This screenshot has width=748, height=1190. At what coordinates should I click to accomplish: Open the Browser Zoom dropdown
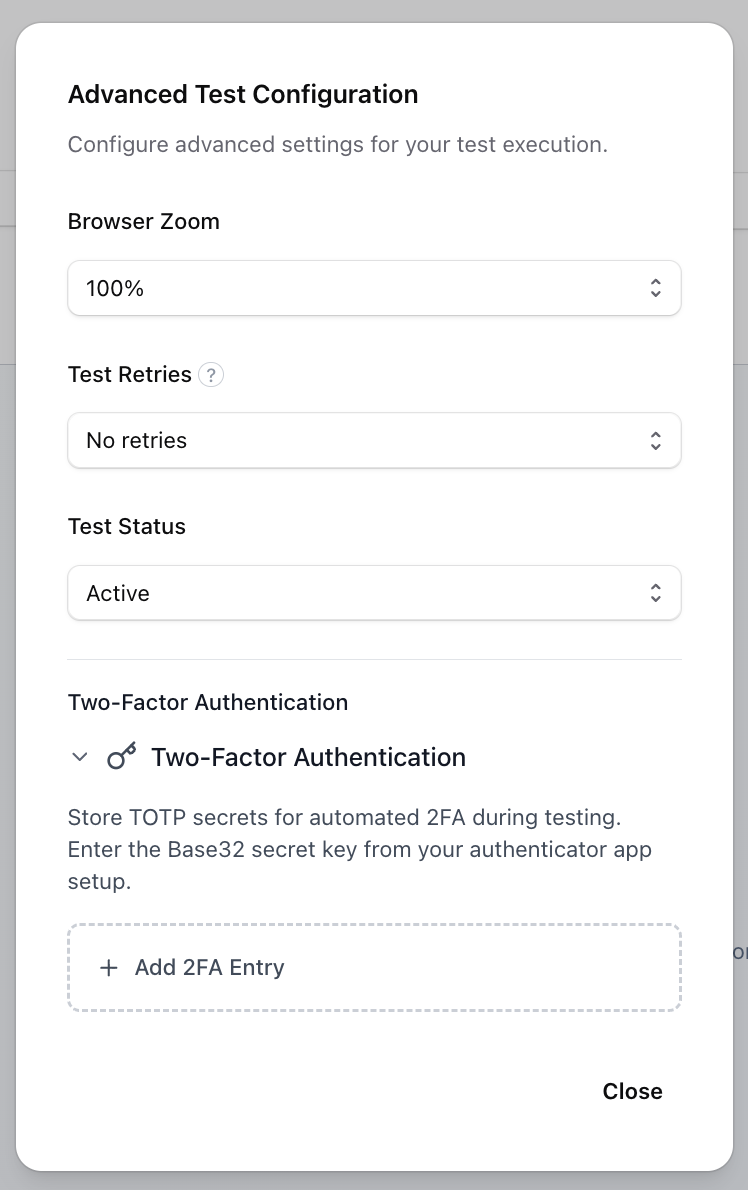coord(374,287)
